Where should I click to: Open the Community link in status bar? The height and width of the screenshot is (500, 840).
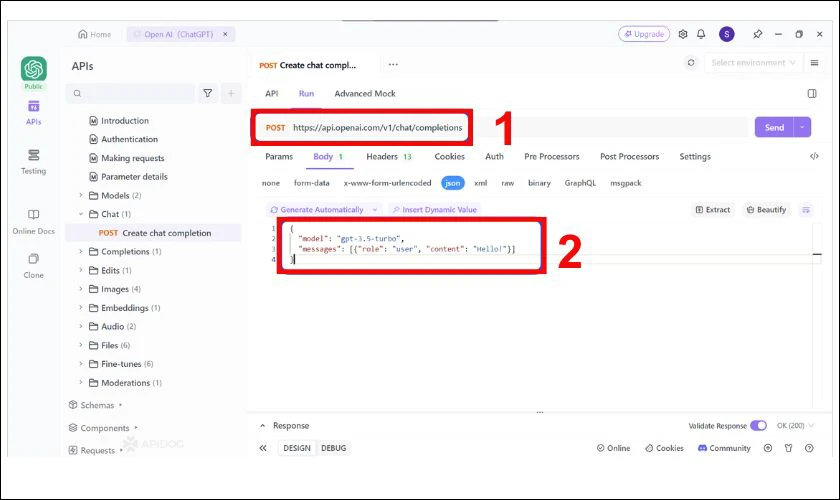click(724, 448)
